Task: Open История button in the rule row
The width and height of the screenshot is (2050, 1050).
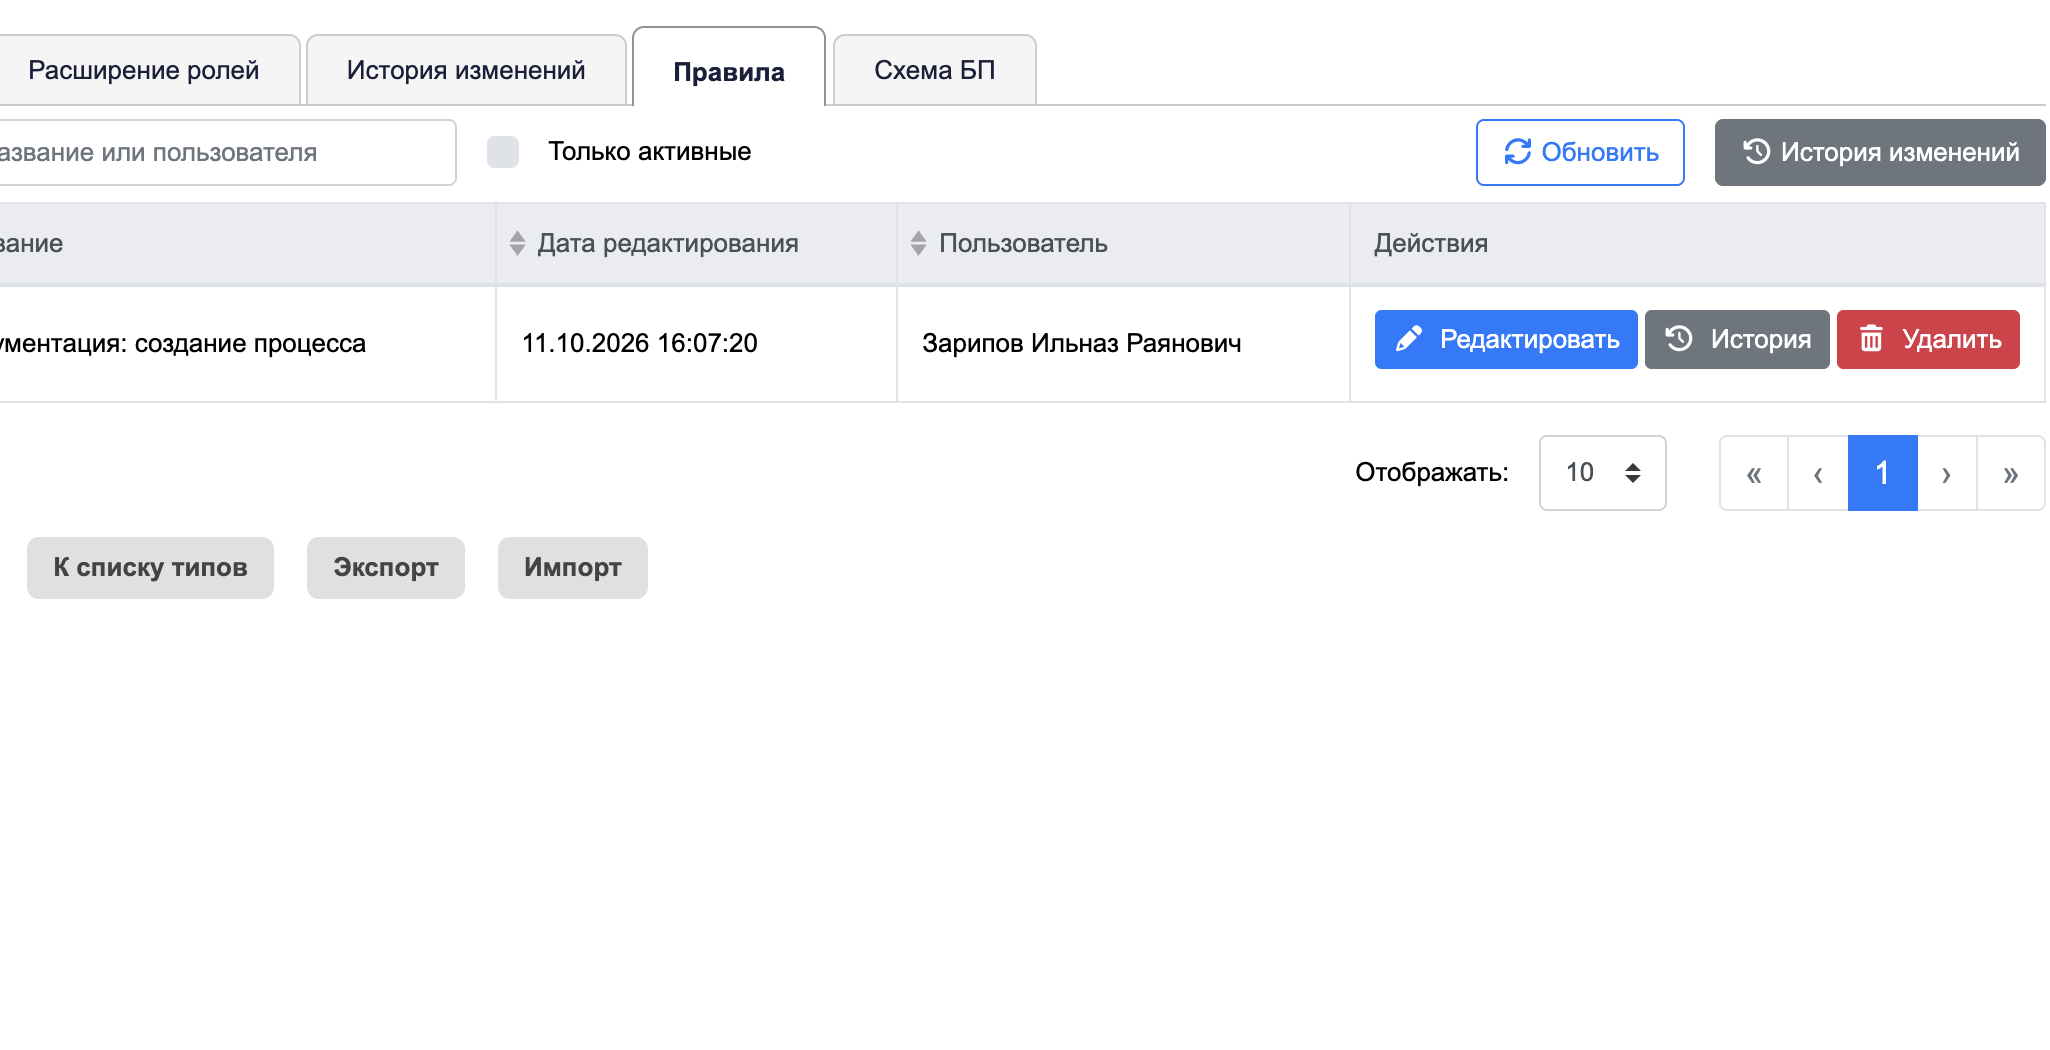Action: tap(1736, 339)
